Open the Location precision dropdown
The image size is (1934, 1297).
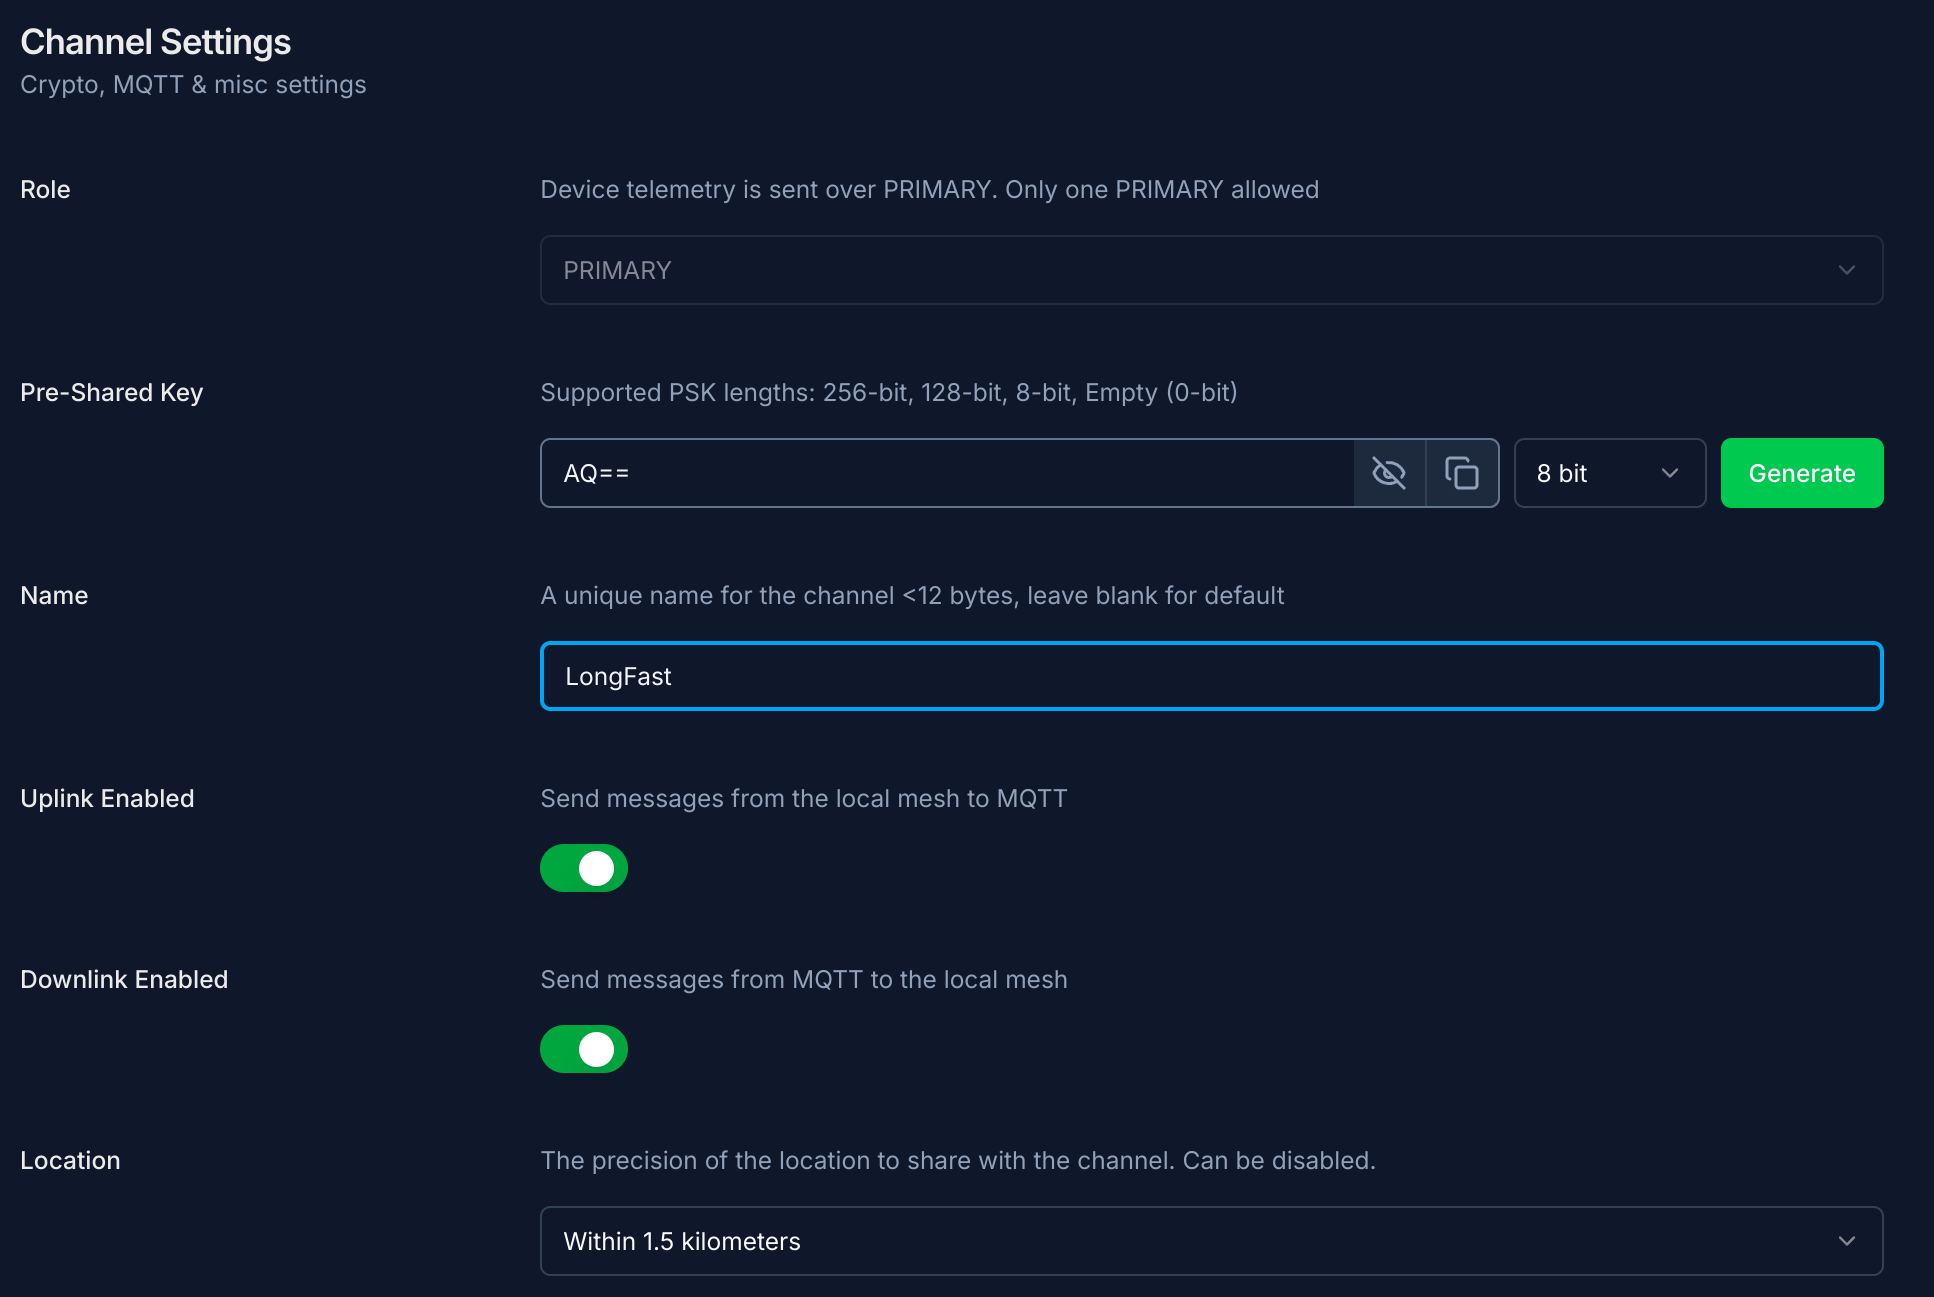[1210, 1241]
